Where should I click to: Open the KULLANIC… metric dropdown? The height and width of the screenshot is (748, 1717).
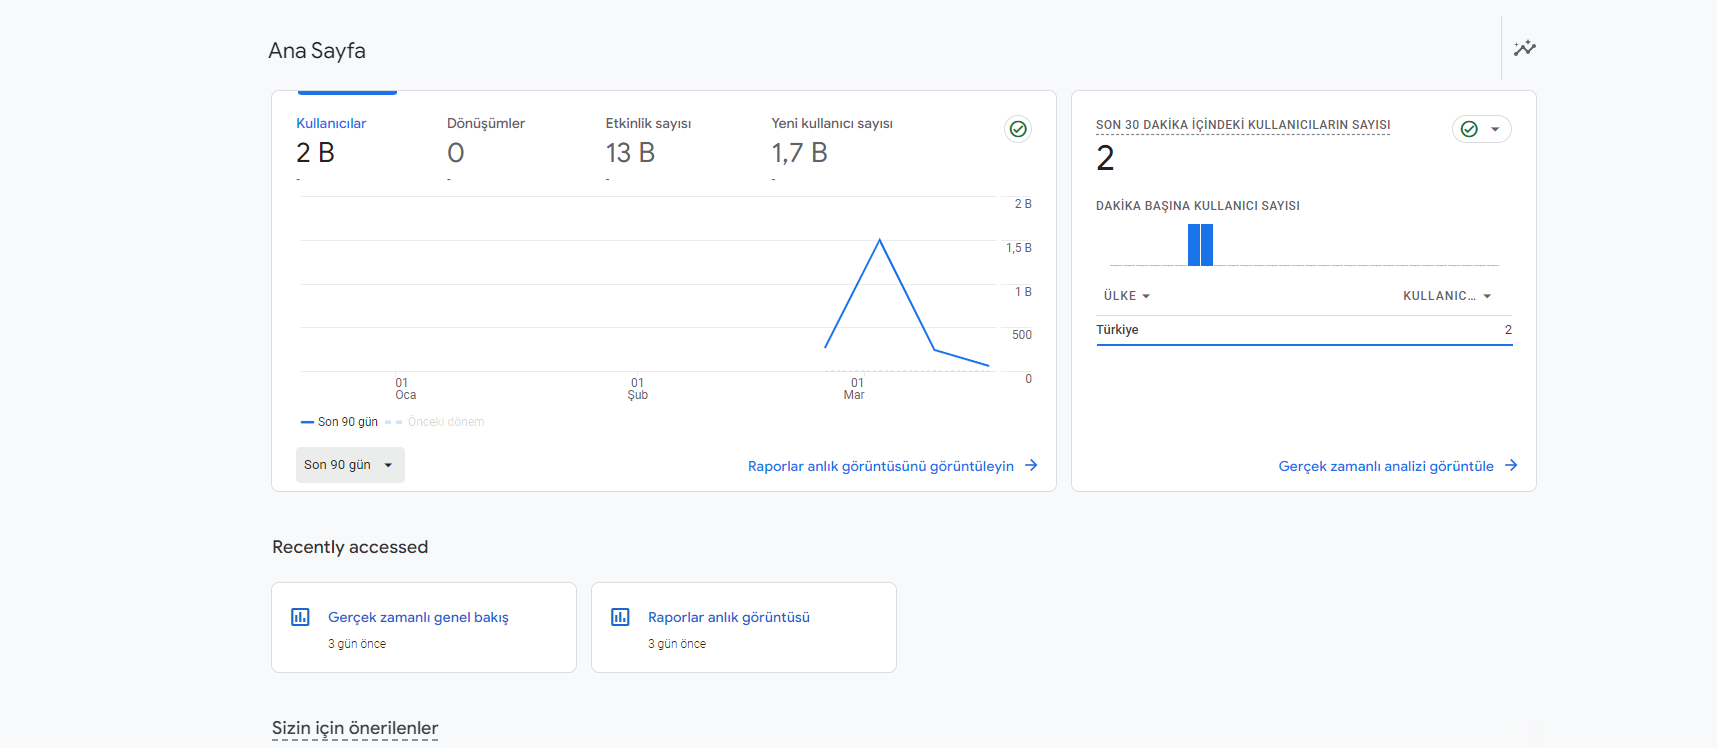point(1447,296)
